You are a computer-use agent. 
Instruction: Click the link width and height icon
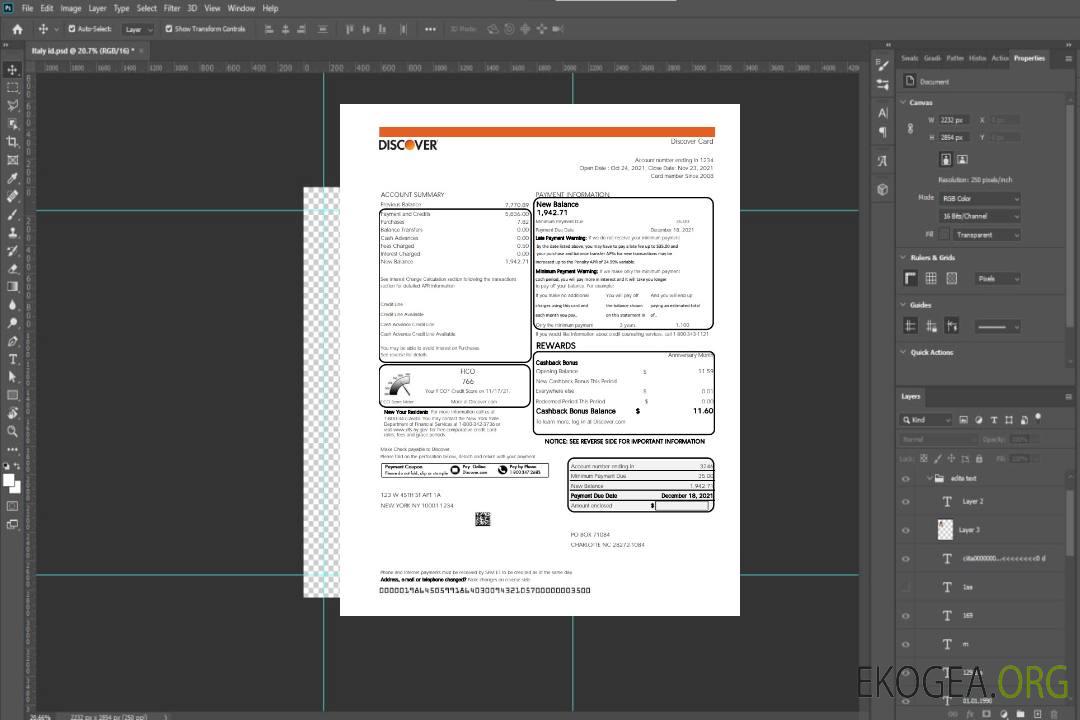[x=911, y=129]
